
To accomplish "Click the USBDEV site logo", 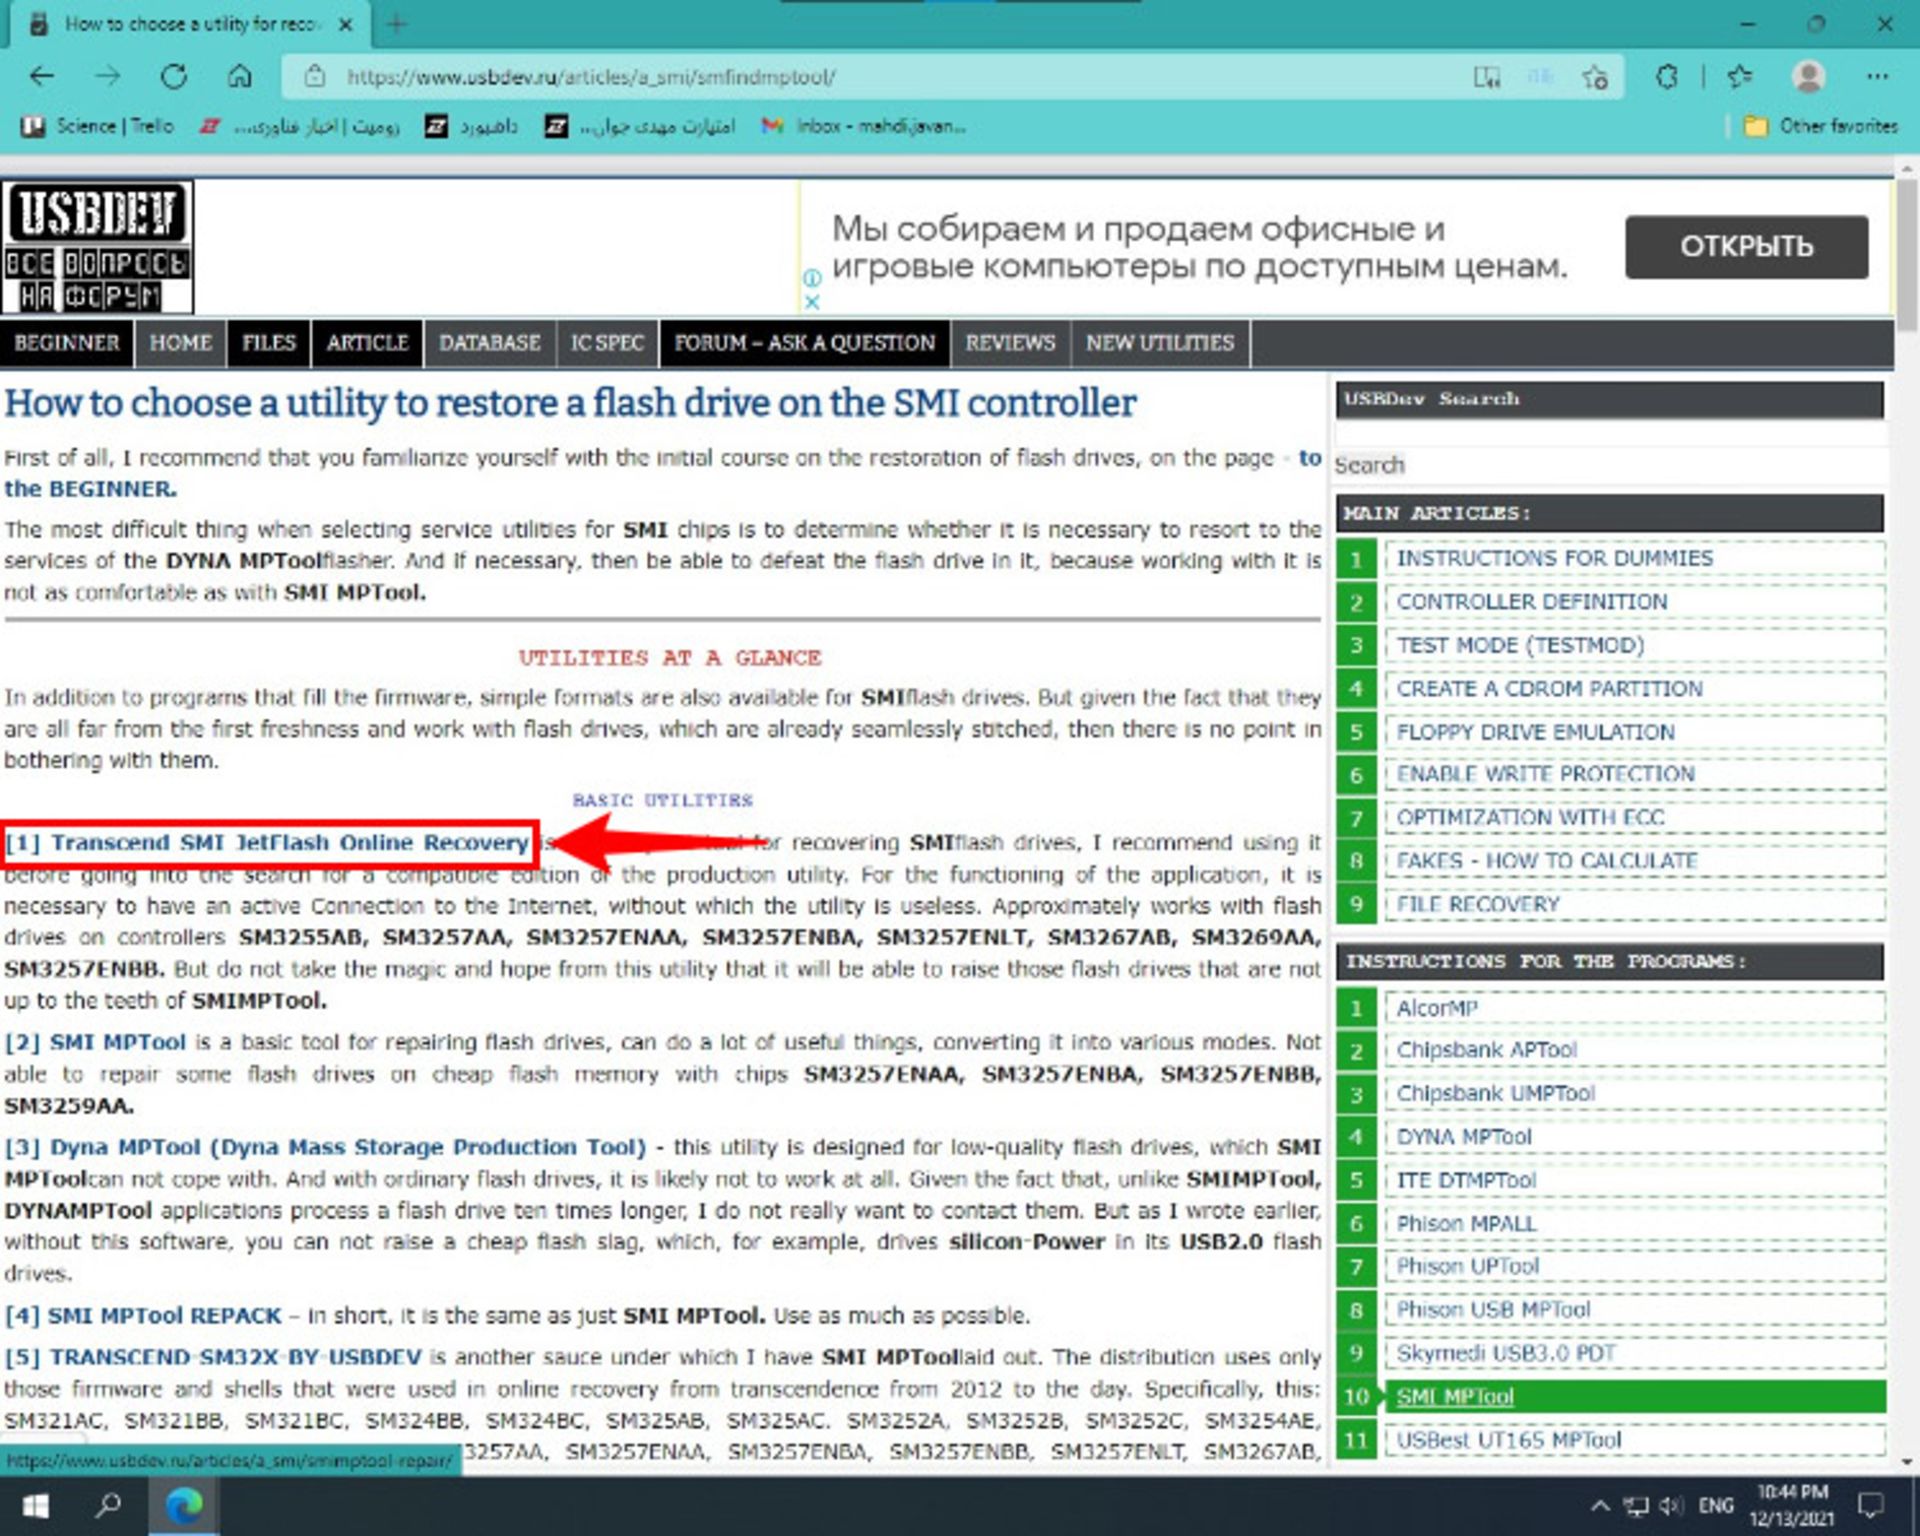I will tap(97, 246).
